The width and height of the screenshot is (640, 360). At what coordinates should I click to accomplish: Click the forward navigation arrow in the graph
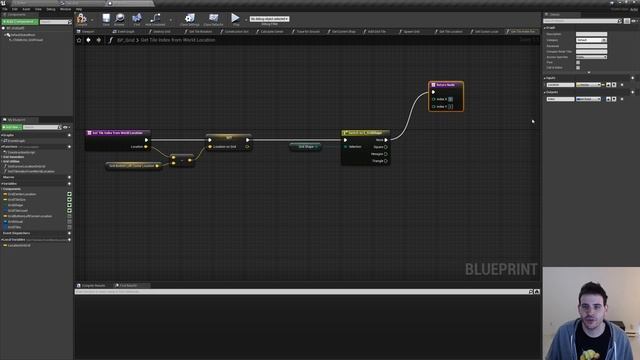click(98, 40)
